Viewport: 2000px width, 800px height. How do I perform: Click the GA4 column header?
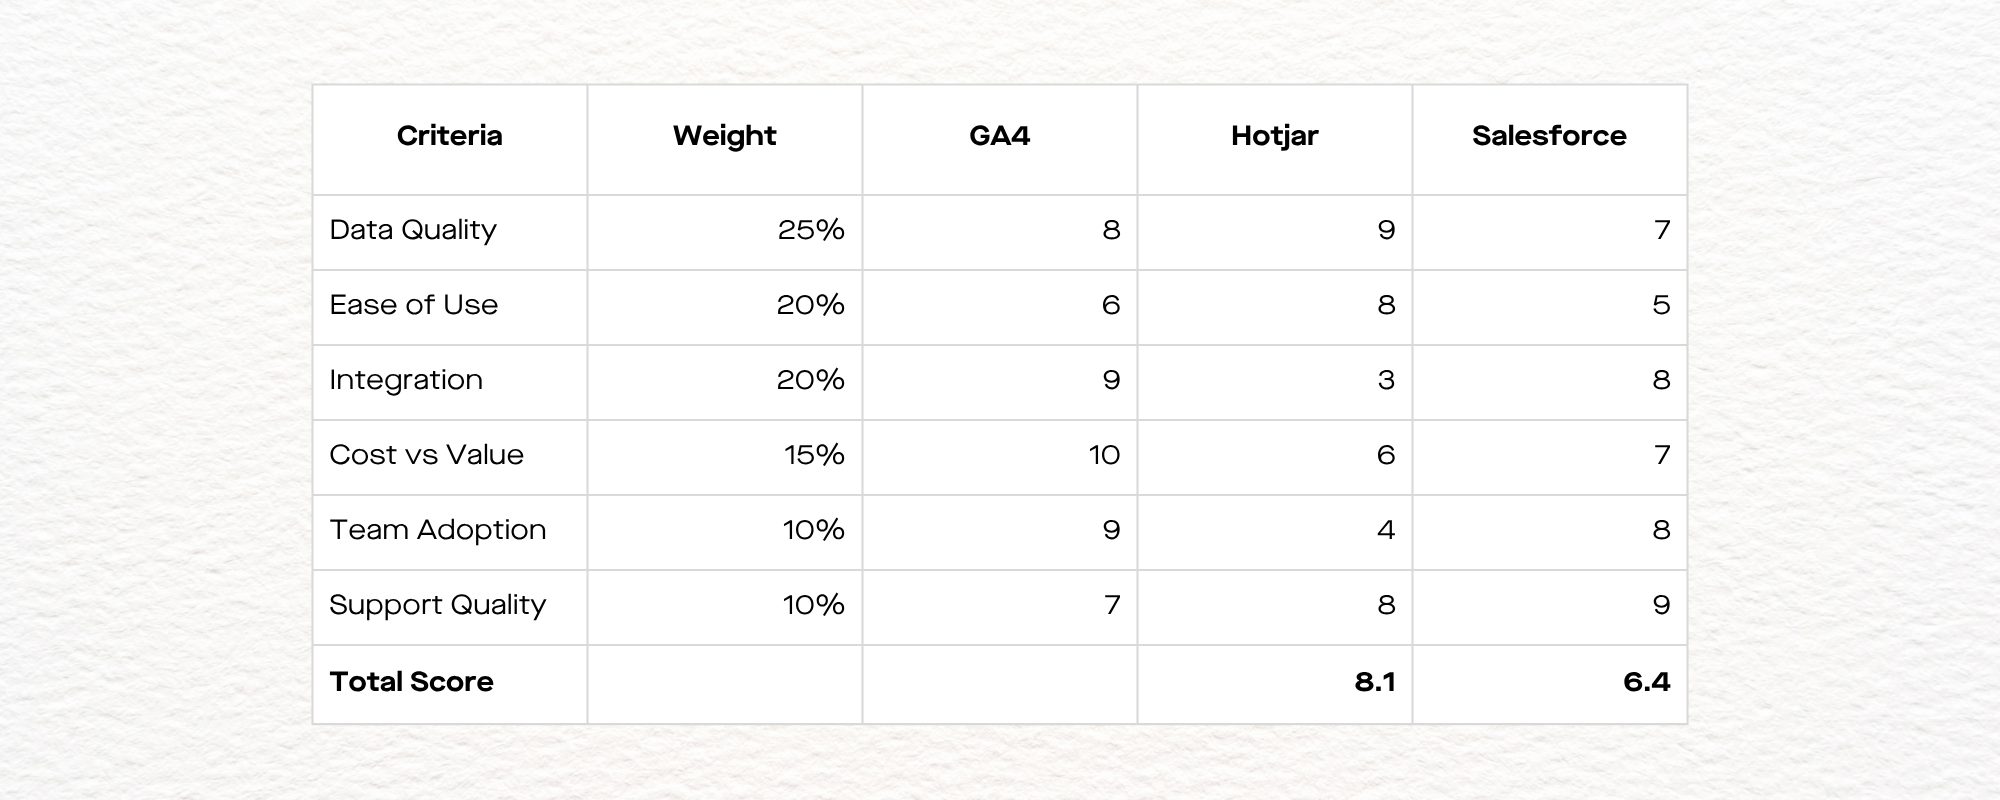pos(999,136)
